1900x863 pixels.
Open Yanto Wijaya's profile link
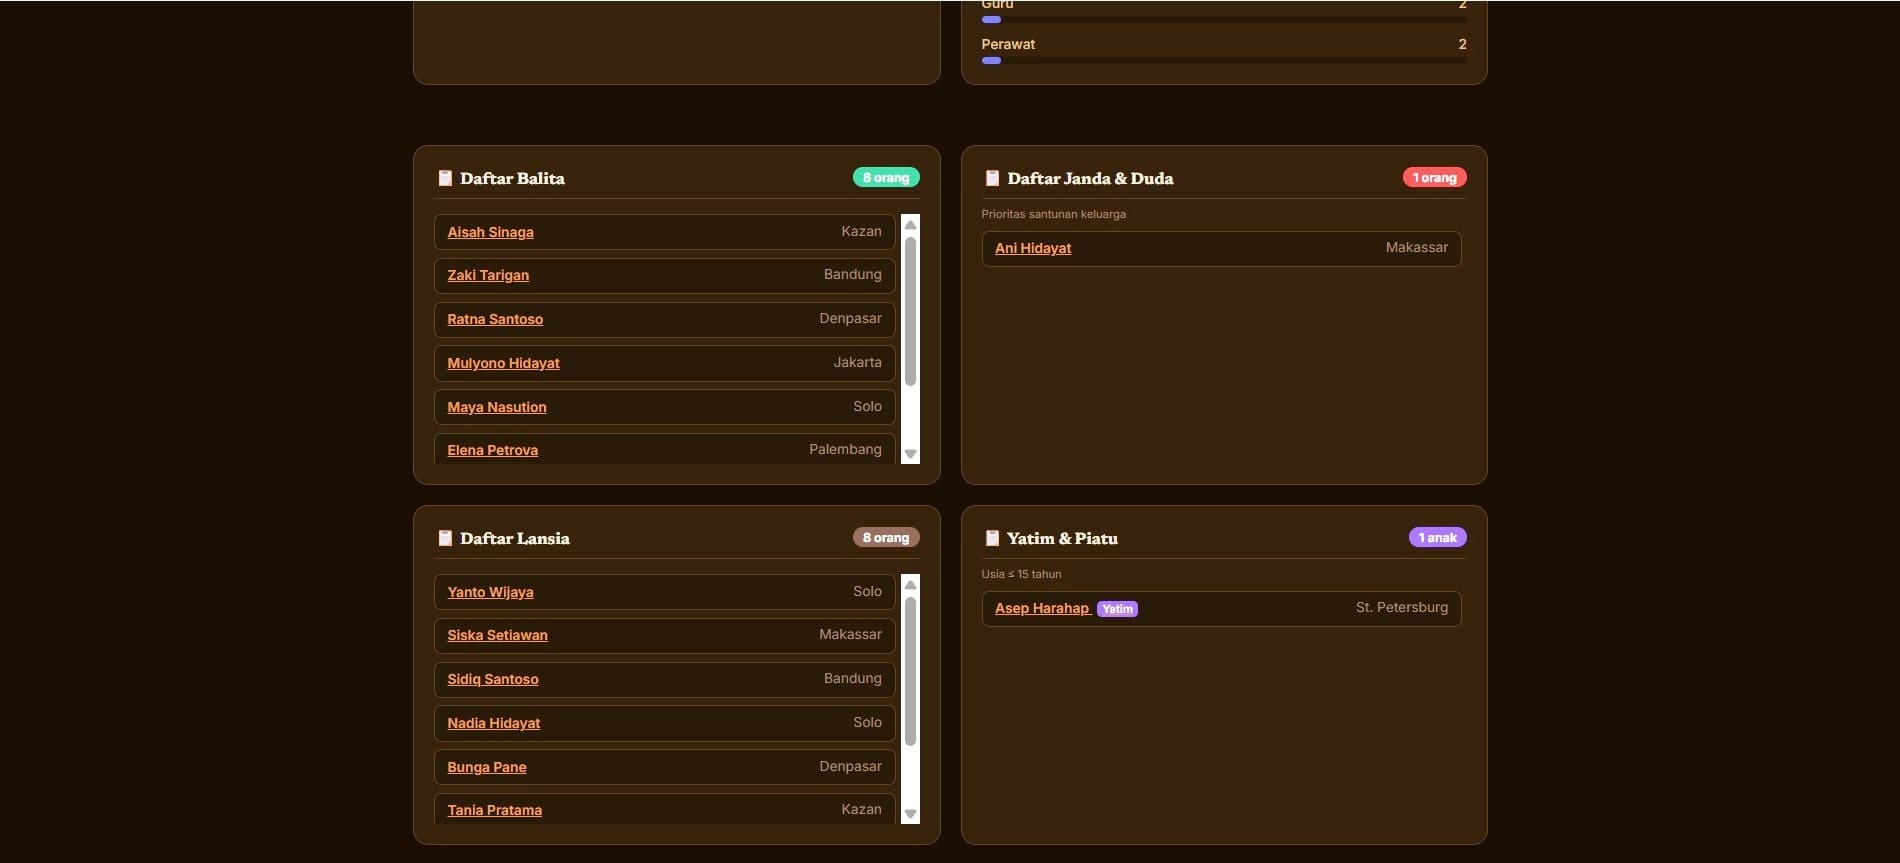click(x=490, y=592)
